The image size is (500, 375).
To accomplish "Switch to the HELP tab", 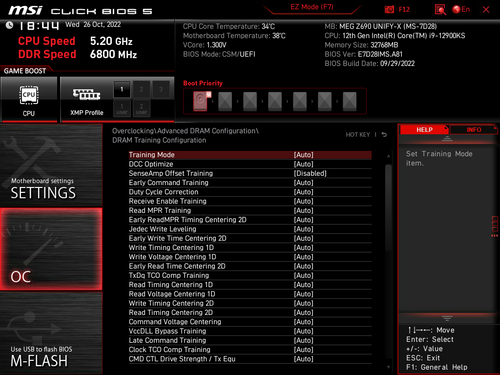I will pyautogui.click(x=424, y=130).
